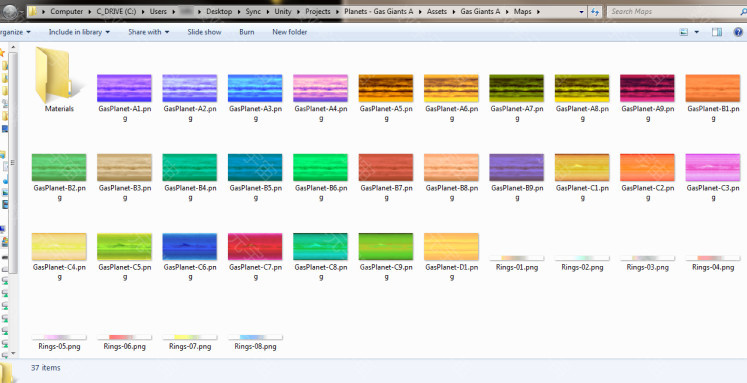Create a New folder

(x=290, y=32)
